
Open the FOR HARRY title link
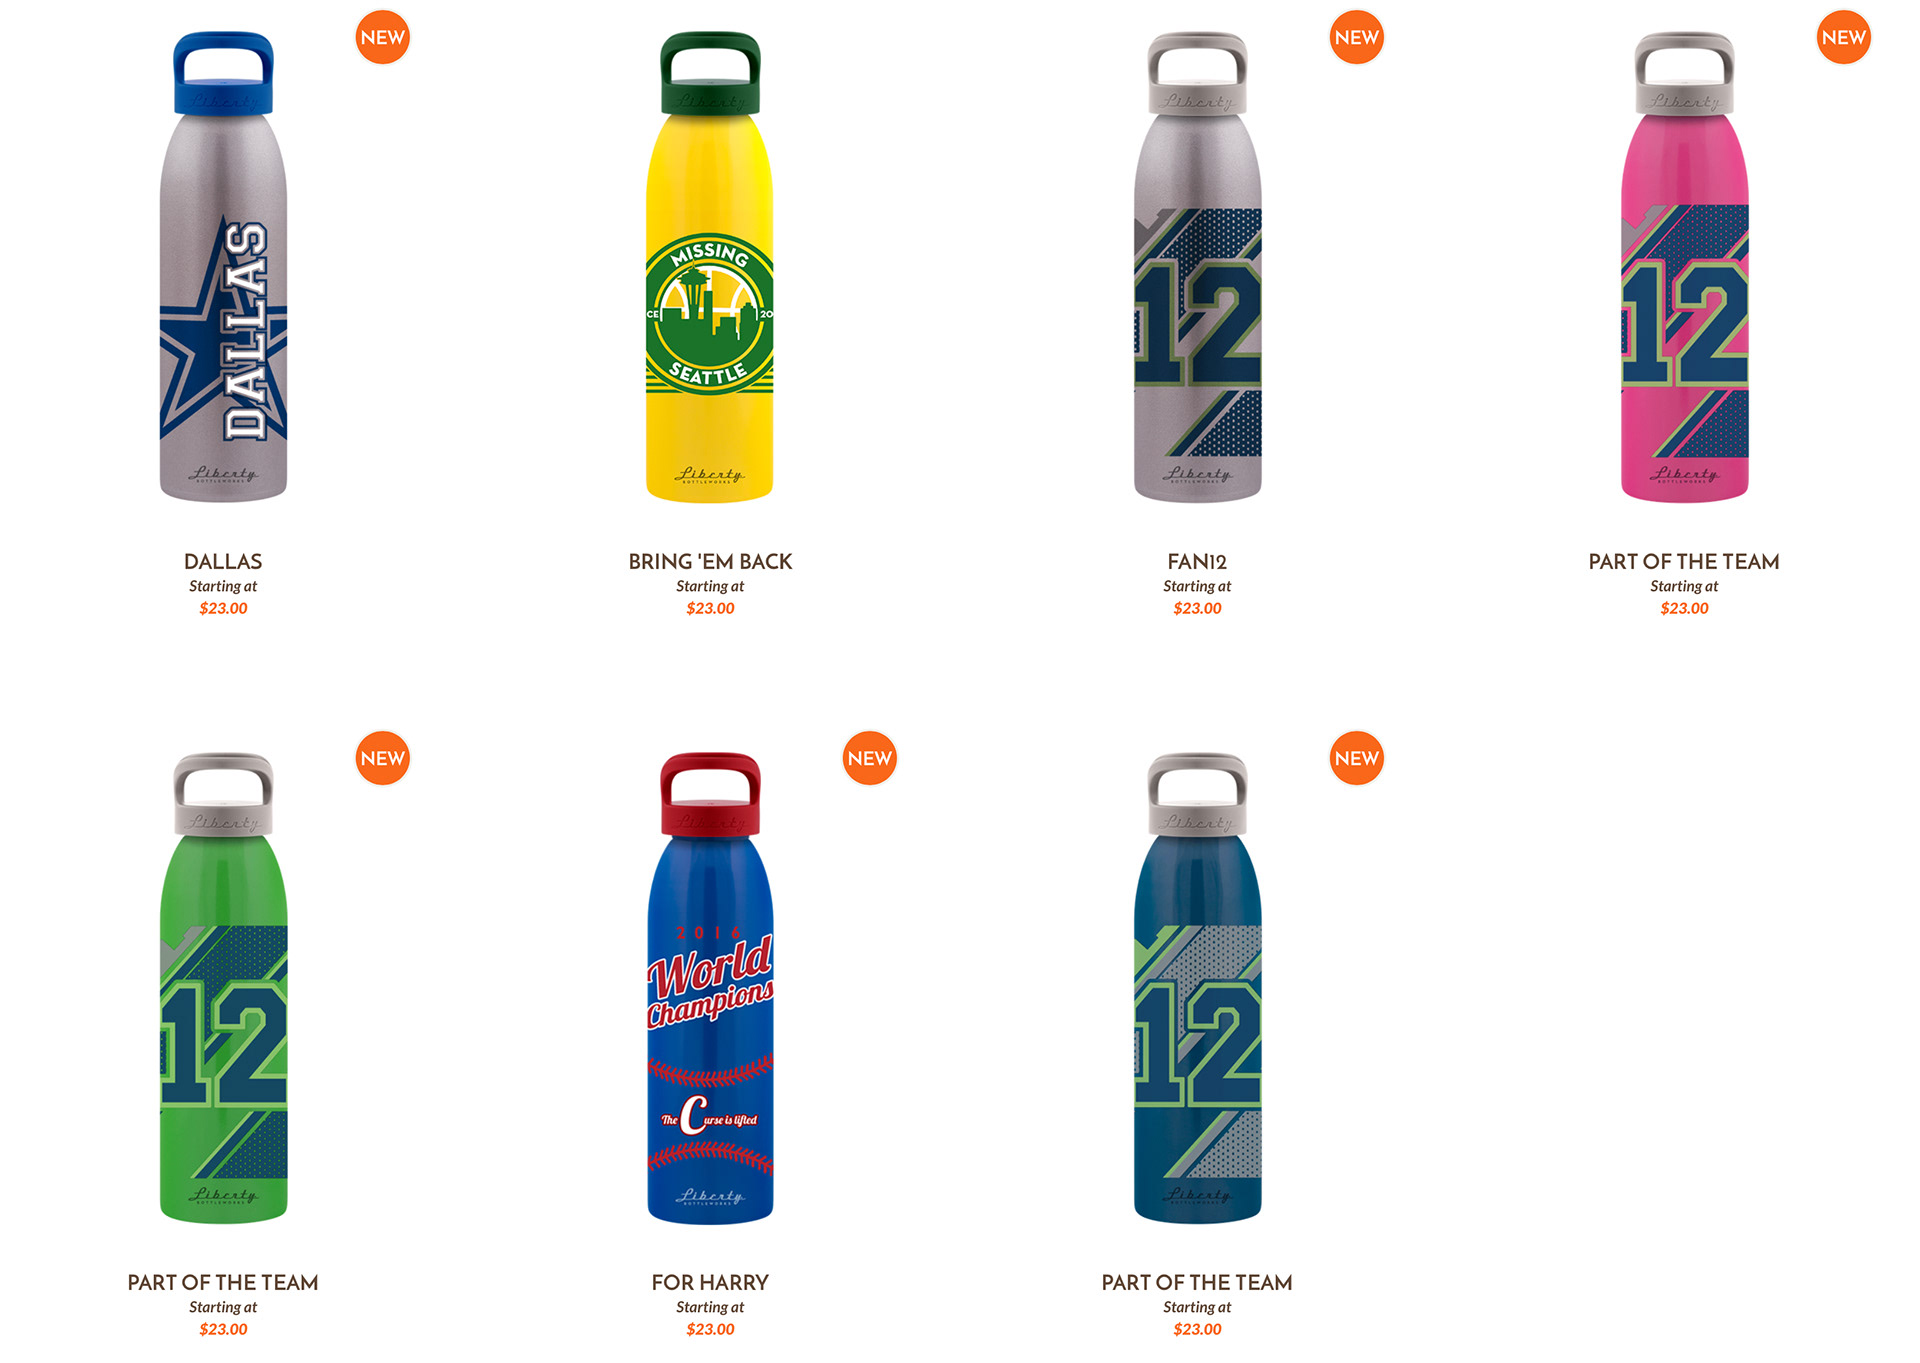point(710,1283)
